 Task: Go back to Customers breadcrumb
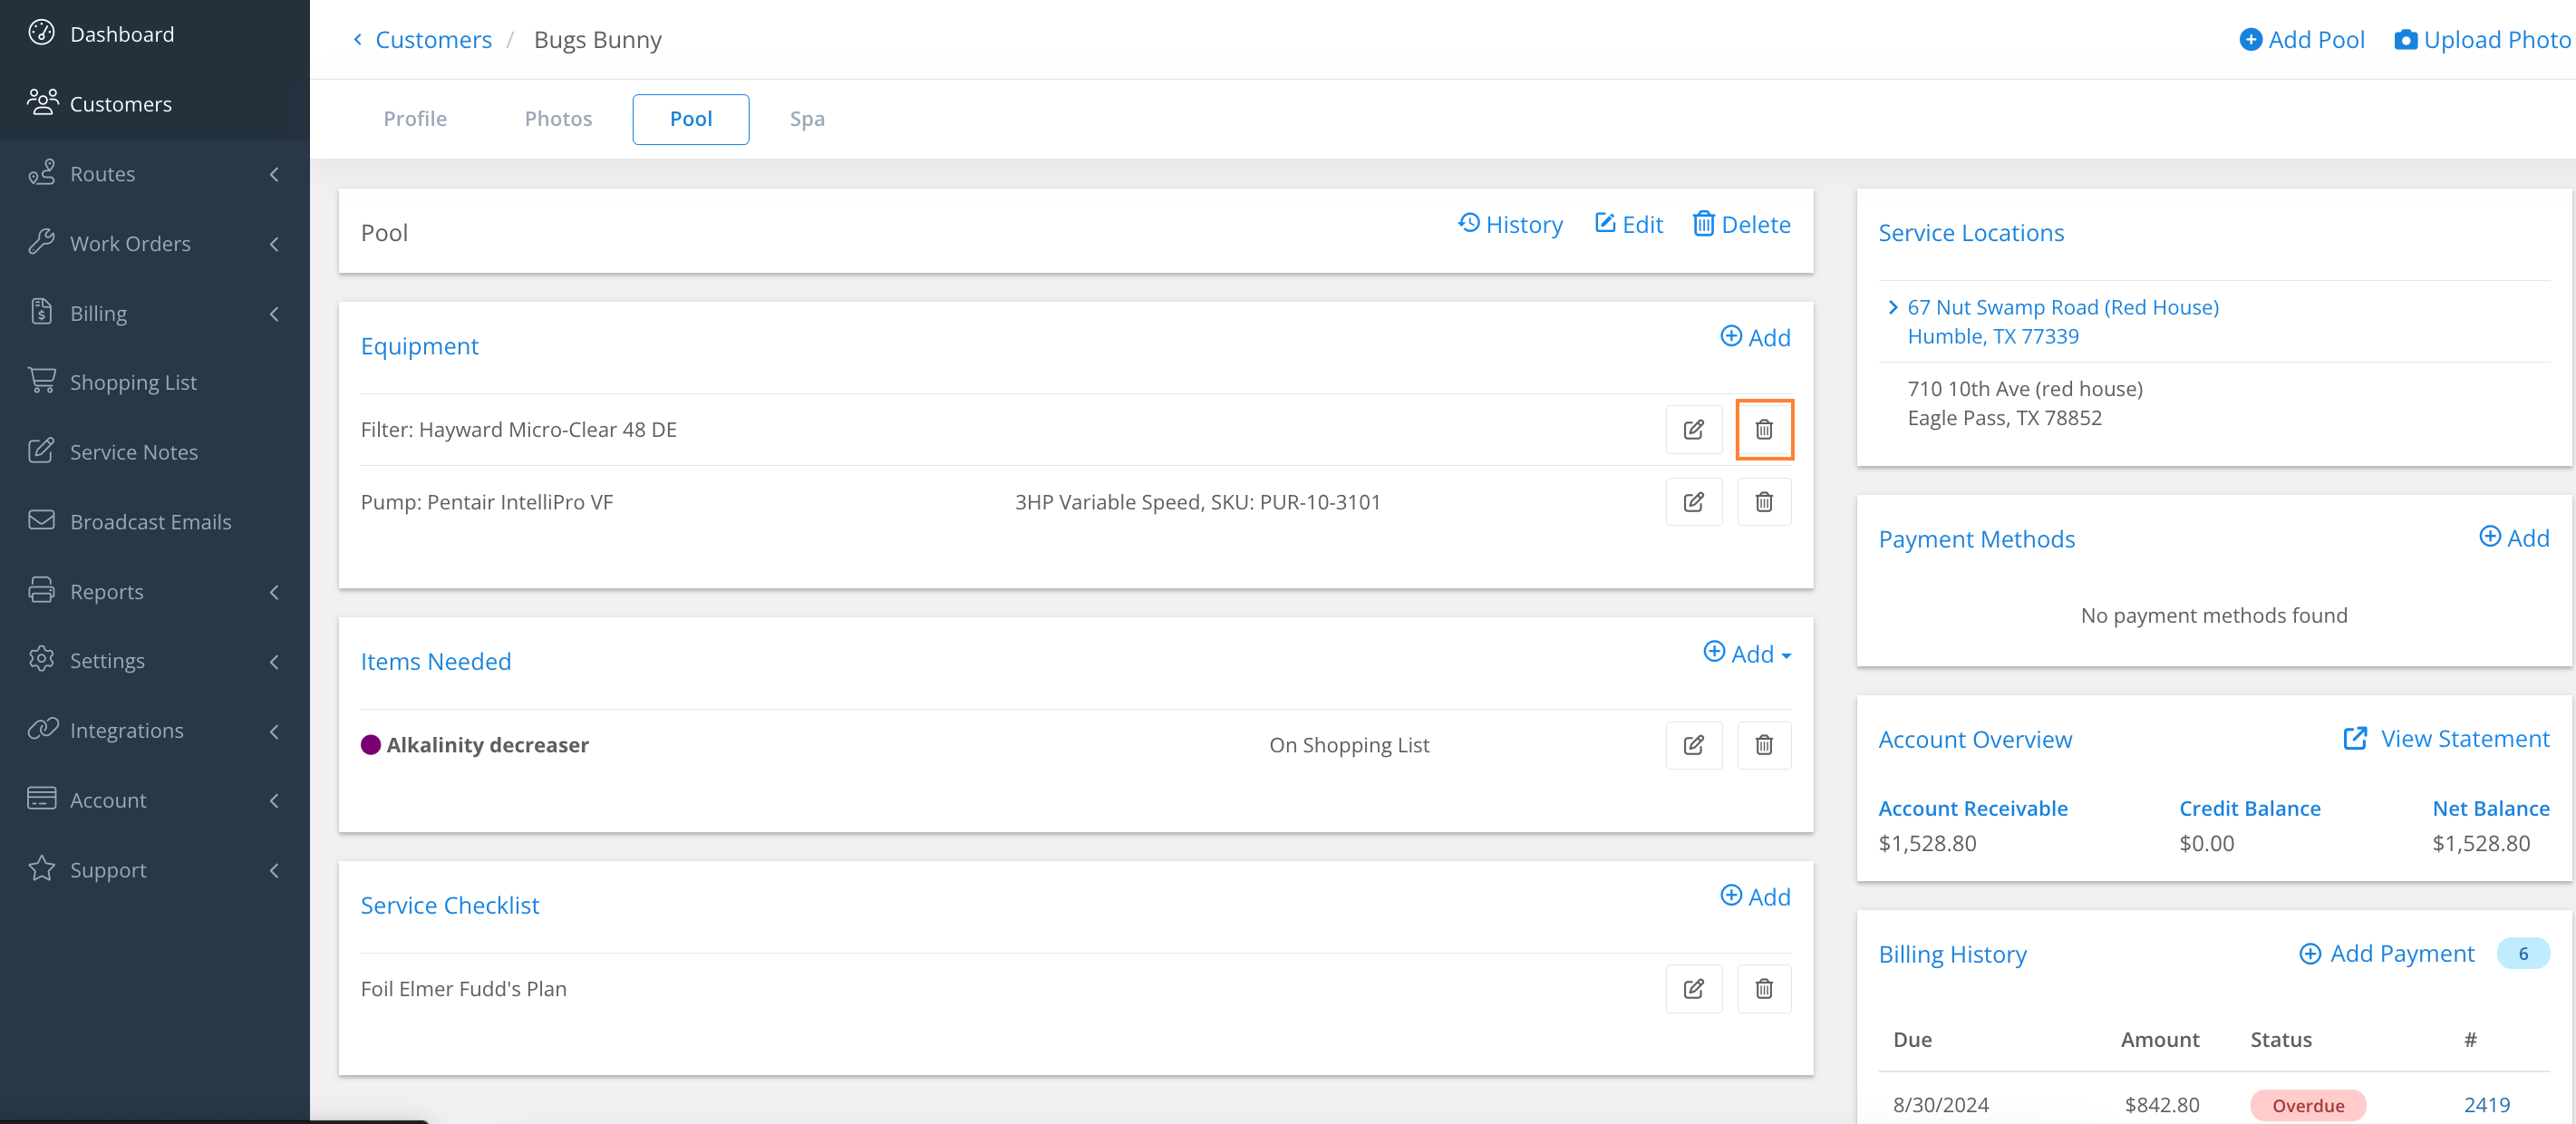coord(433,40)
